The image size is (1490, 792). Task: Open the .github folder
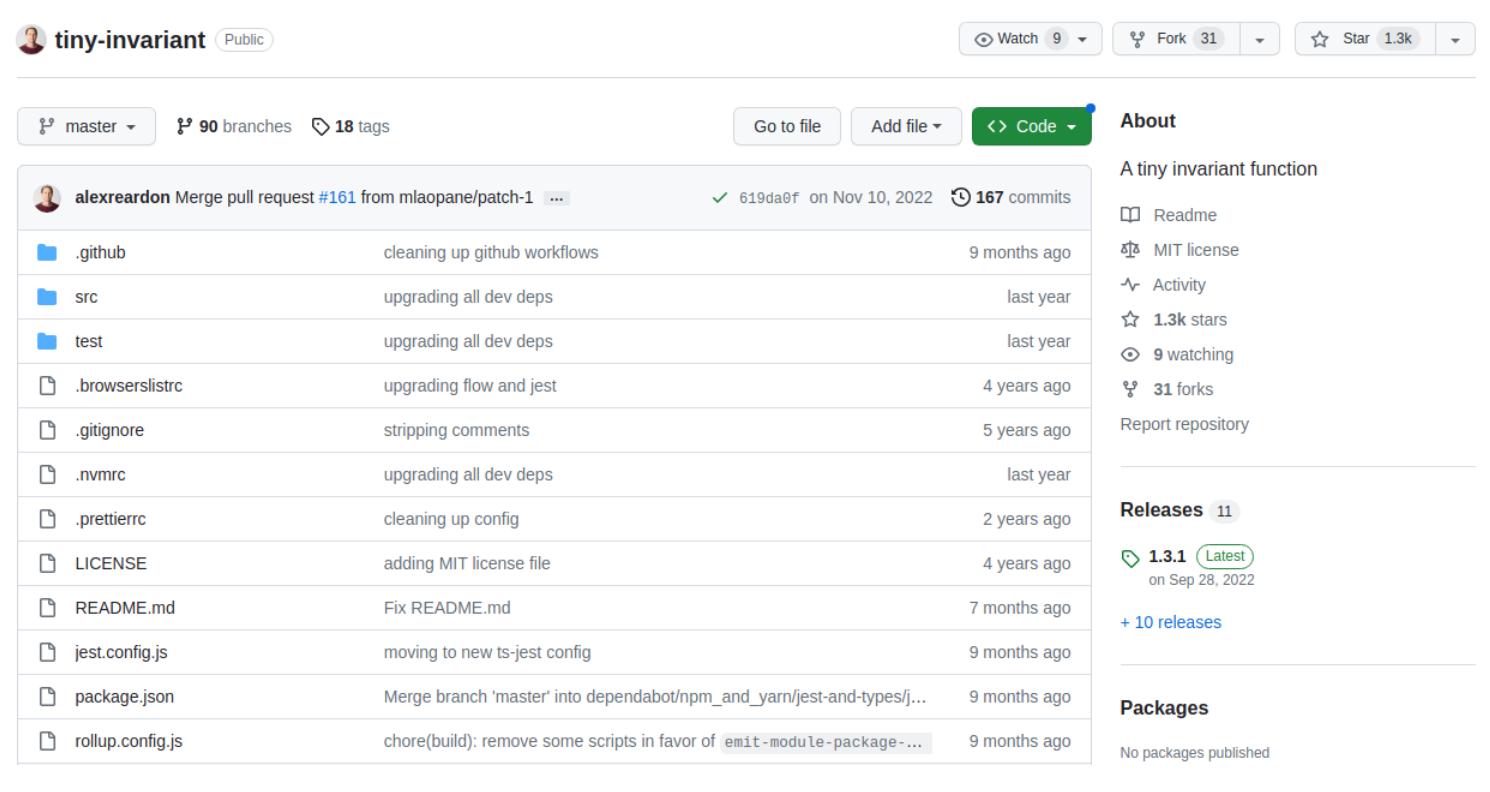[x=100, y=253]
